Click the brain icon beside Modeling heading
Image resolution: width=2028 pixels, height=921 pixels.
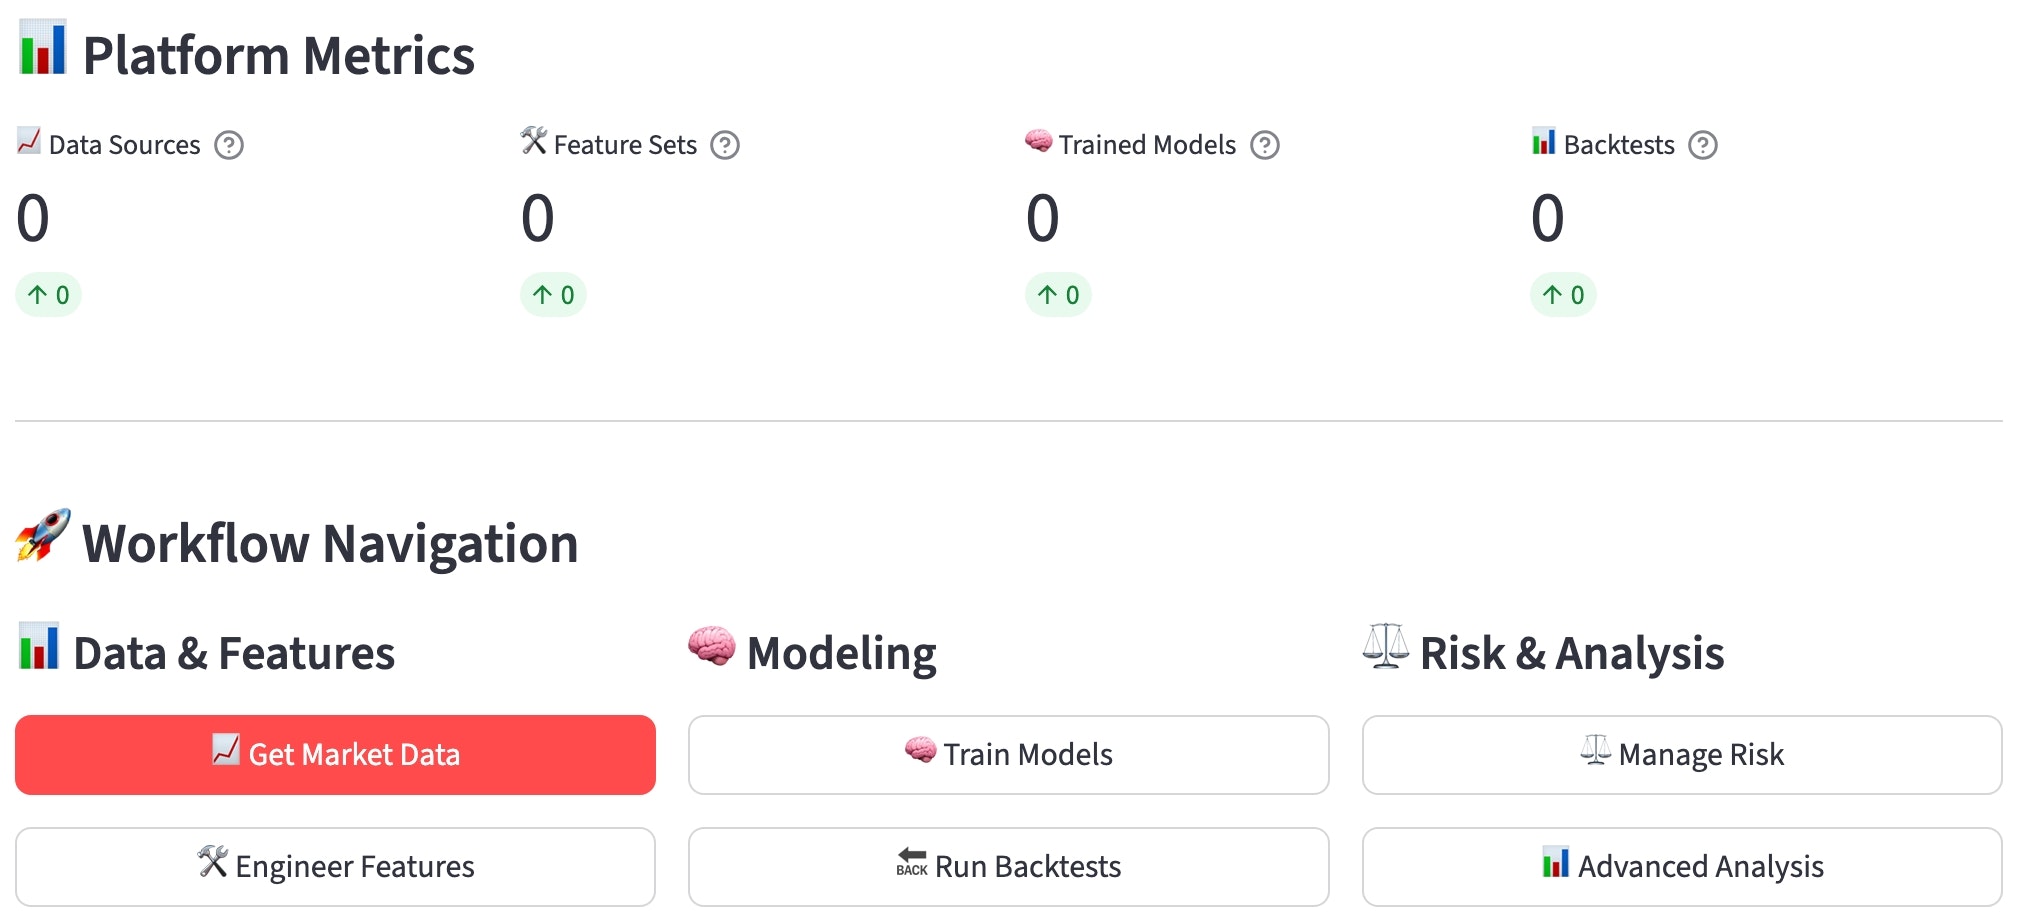(711, 647)
